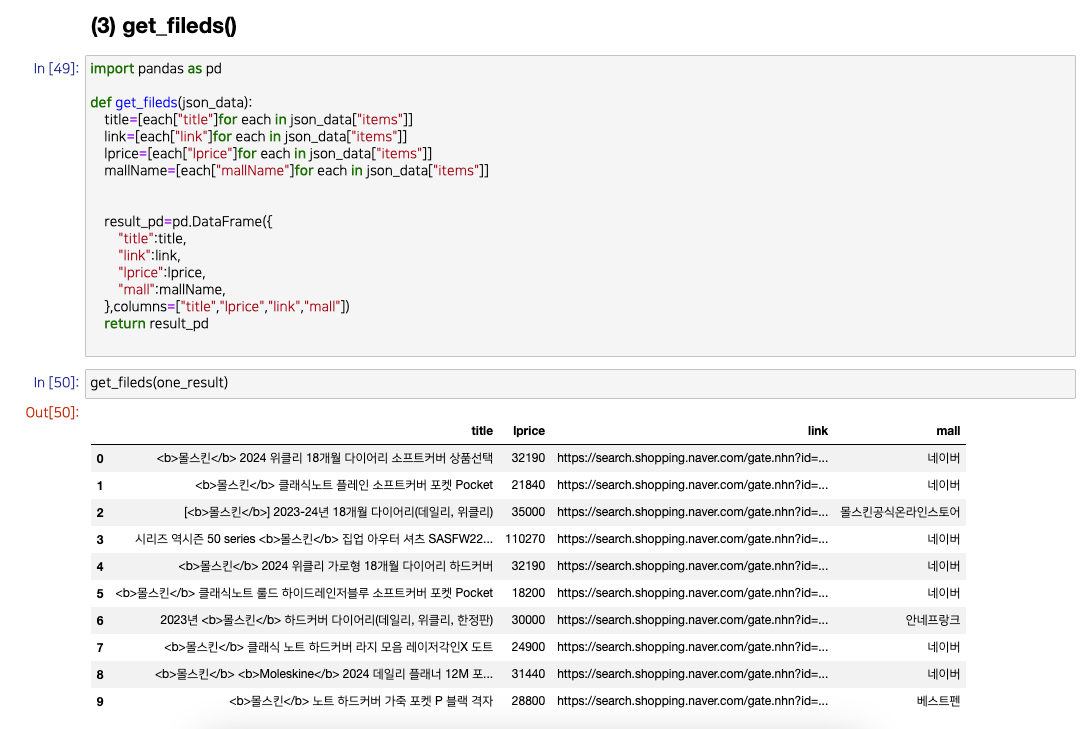This screenshot has width=1080, height=729.
Task: Click the mall column header
Action: (948, 431)
